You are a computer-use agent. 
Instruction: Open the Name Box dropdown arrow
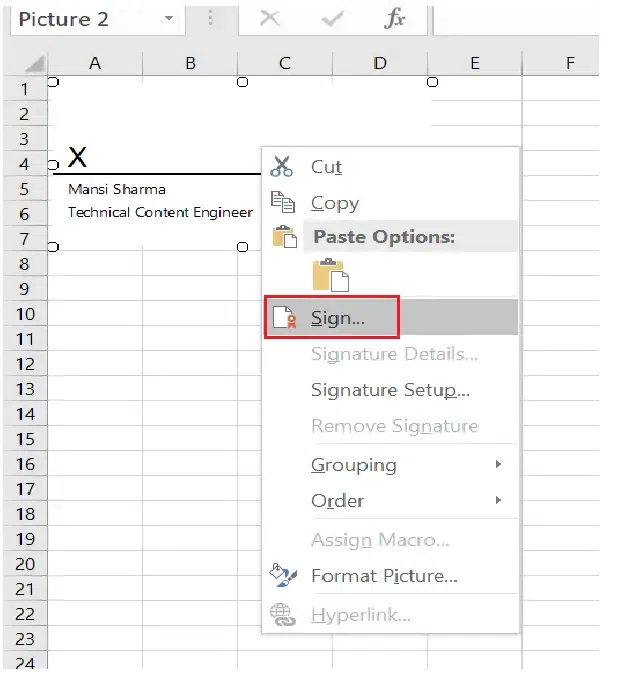coord(167,19)
